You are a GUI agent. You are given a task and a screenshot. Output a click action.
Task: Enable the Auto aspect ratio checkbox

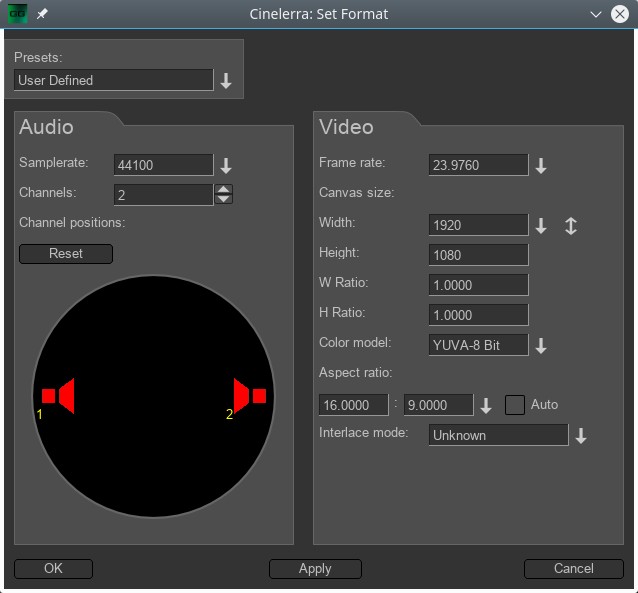(515, 405)
